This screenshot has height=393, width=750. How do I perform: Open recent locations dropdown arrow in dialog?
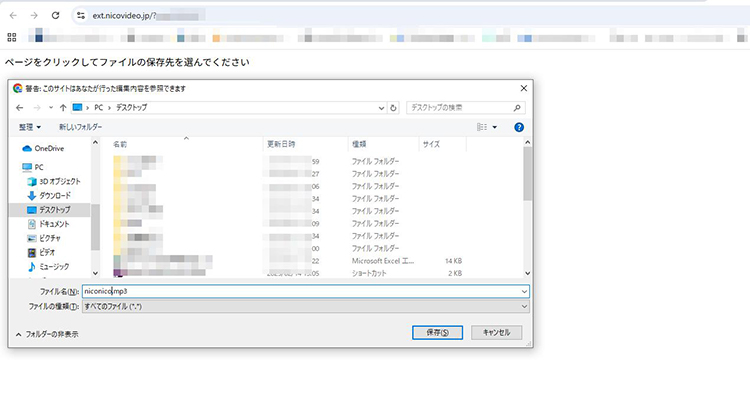click(x=51, y=108)
